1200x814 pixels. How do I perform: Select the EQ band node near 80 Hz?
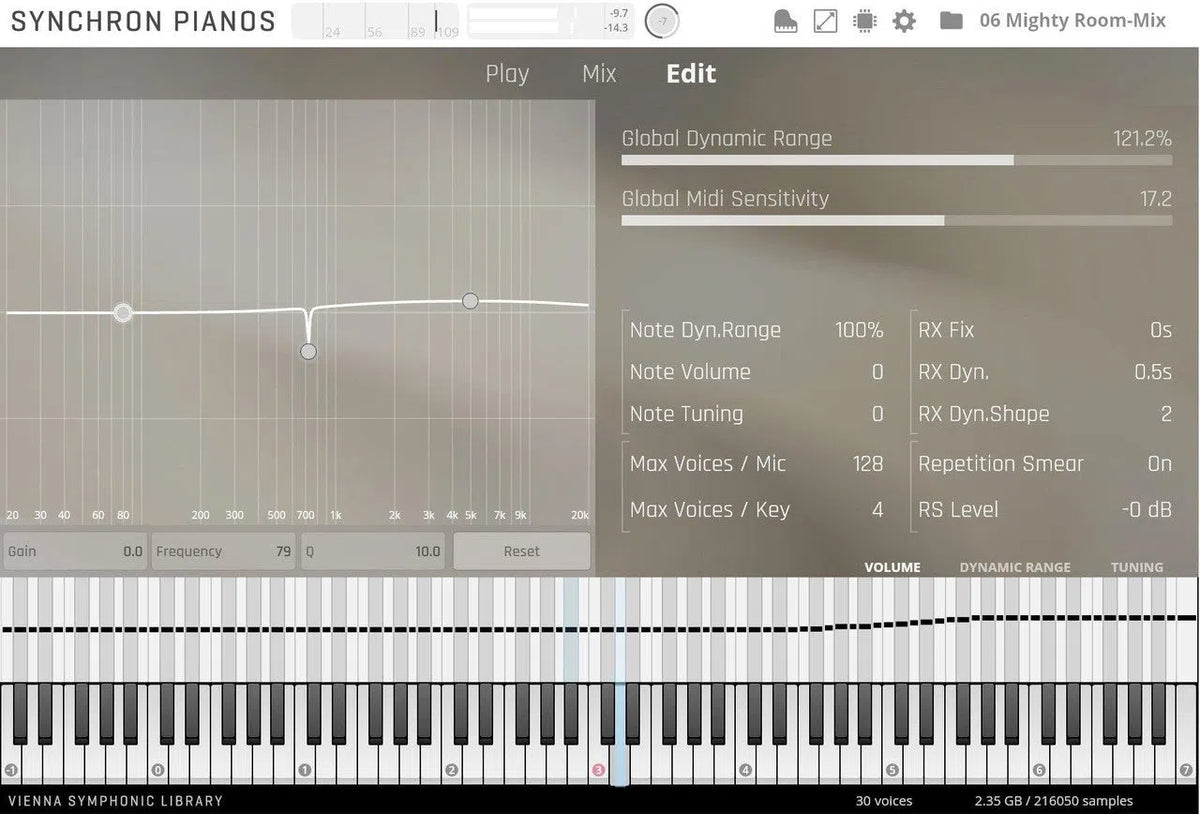tap(123, 313)
